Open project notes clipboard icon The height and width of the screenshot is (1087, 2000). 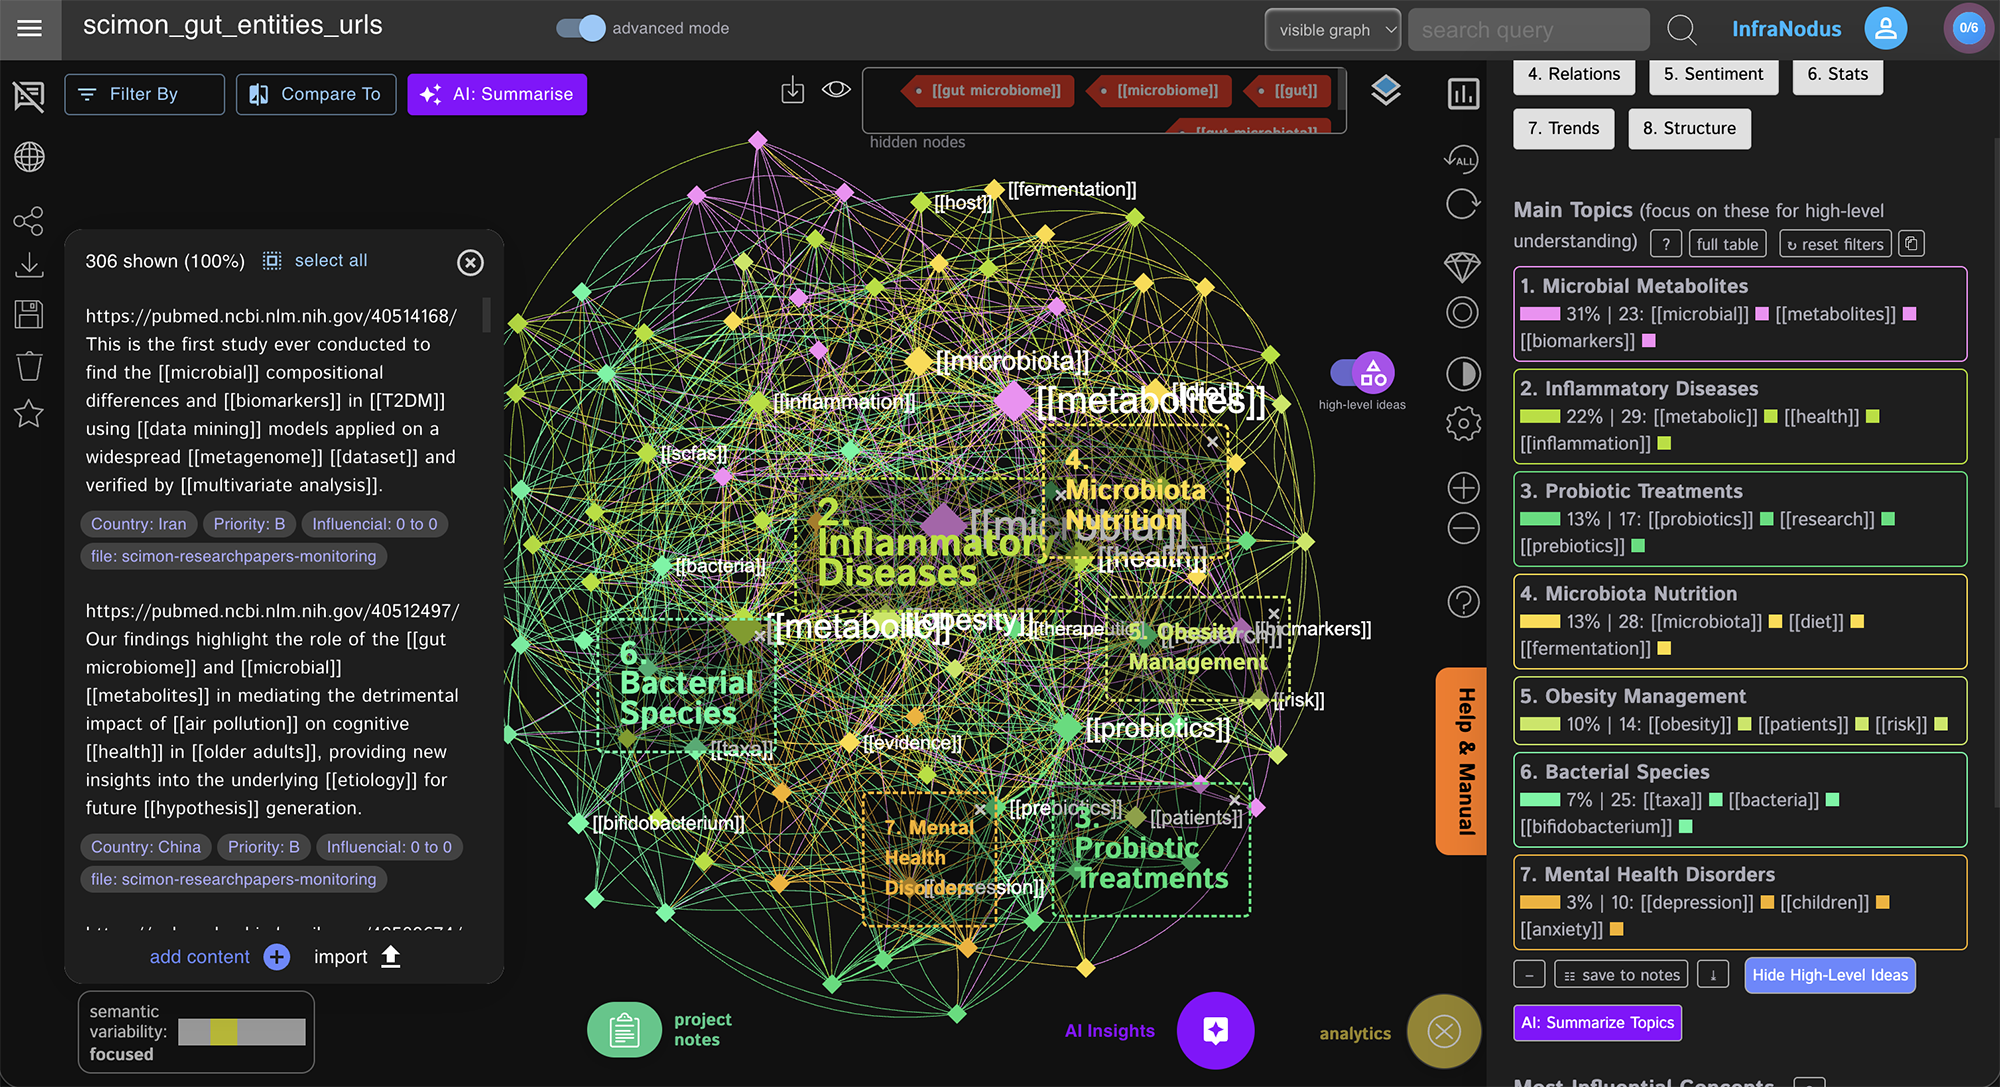[624, 1030]
